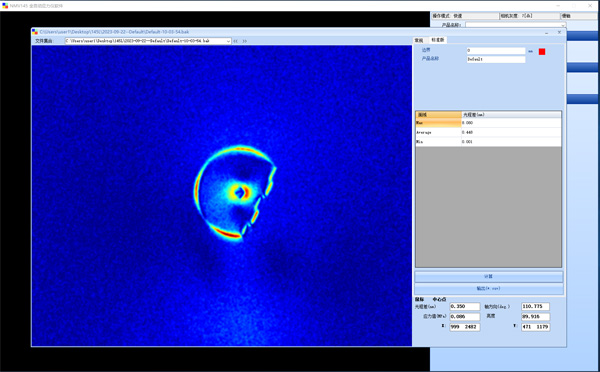Click the product name field showing Default
The width and height of the screenshot is (600, 372).
point(496,59)
